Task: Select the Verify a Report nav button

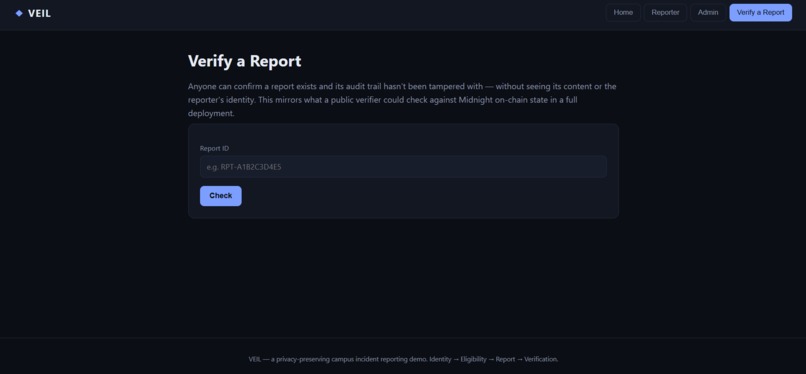Action: (760, 13)
